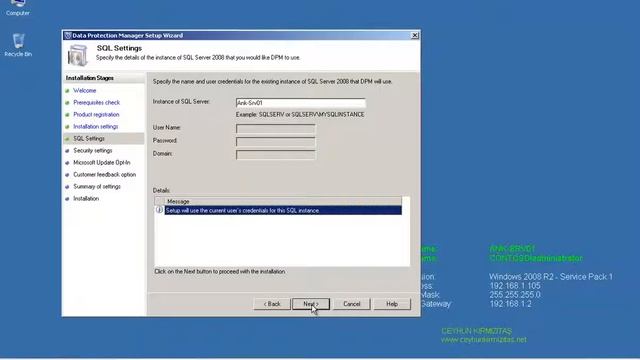The height and width of the screenshot is (360, 640).
Task: Select Customer feedback option stage
Action: click(x=104, y=175)
